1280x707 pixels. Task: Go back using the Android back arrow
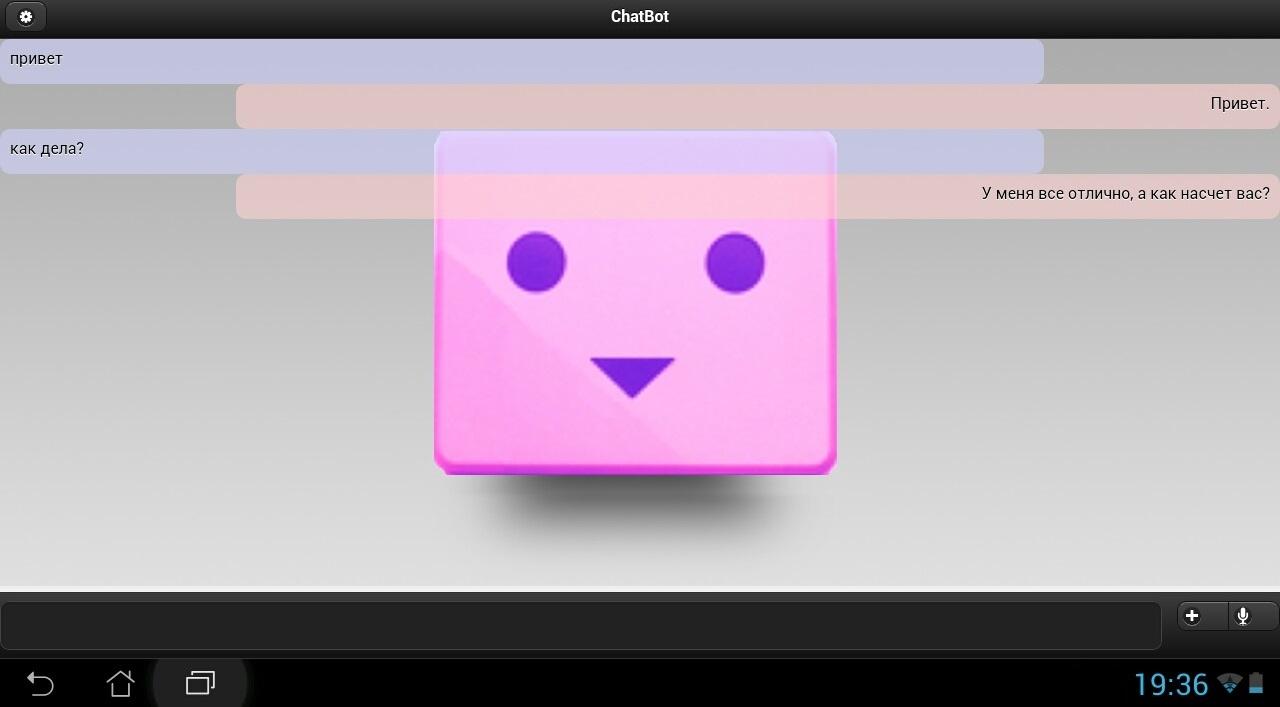40,684
